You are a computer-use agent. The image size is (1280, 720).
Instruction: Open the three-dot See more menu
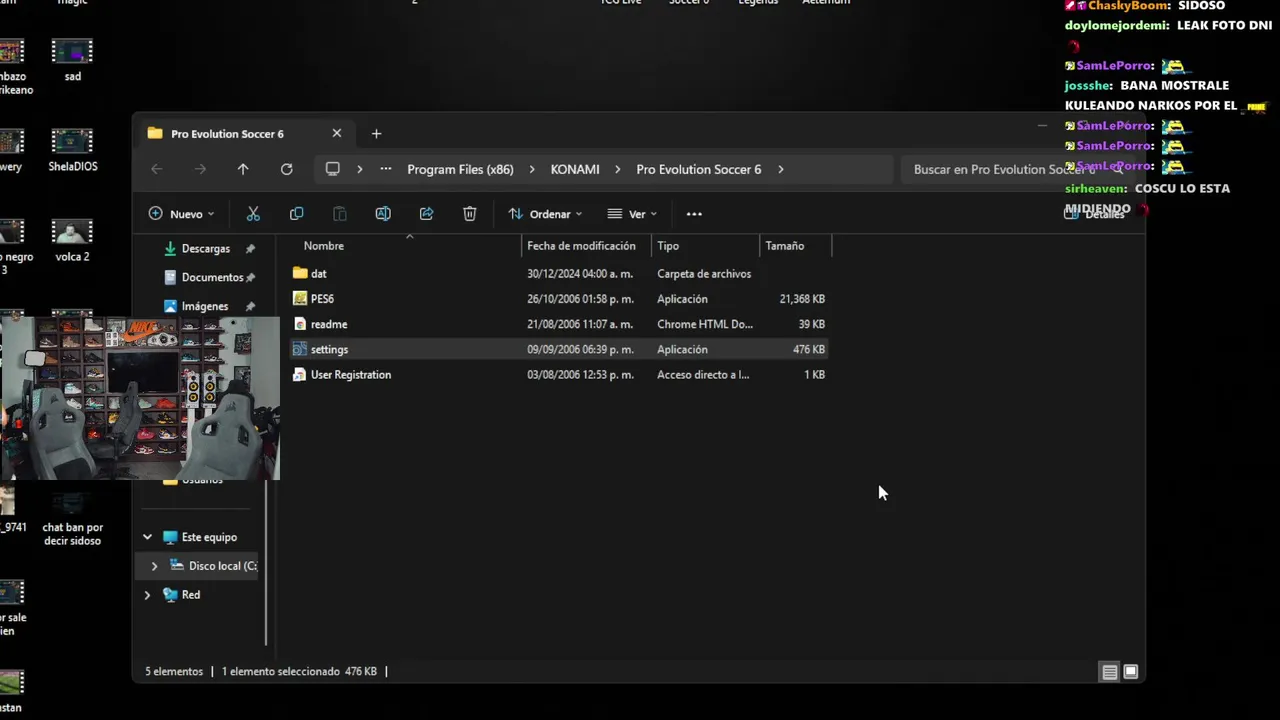pyautogui.click(x=694, y=214)
